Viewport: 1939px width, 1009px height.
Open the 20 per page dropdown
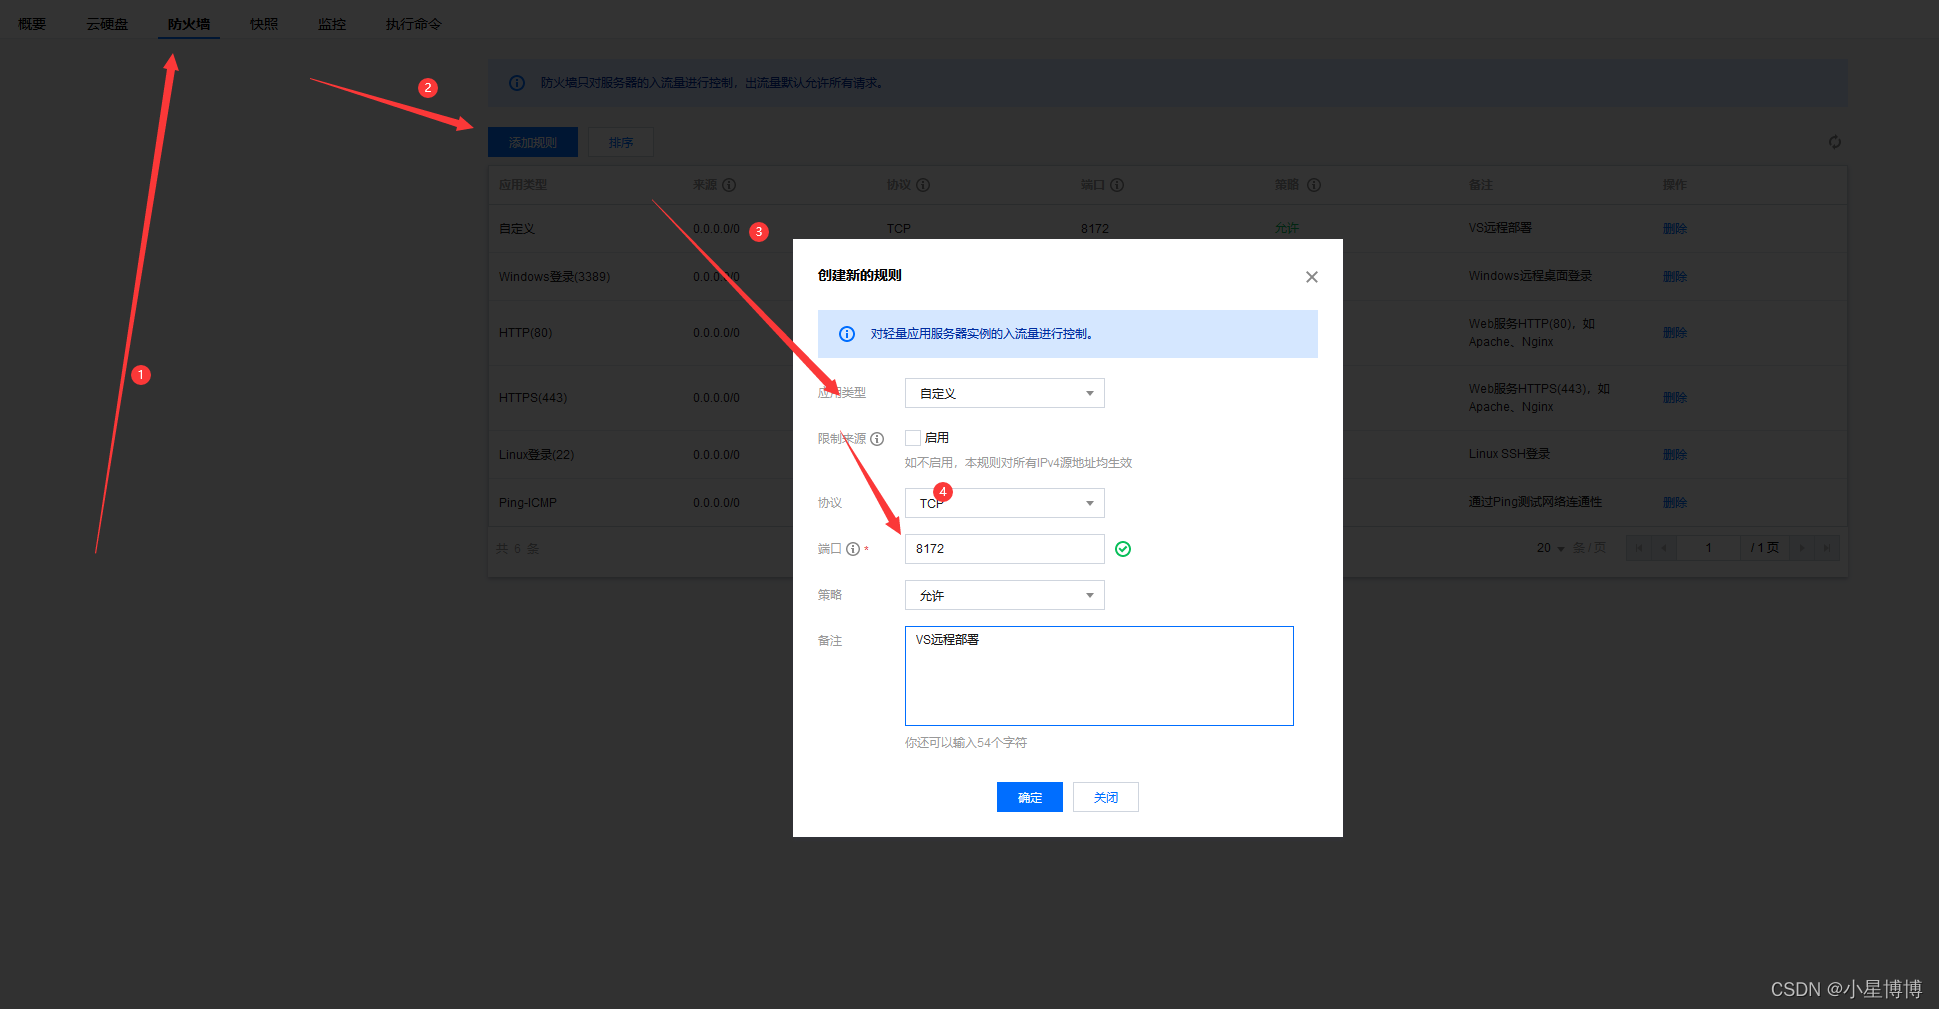[x=1550, y=548]
